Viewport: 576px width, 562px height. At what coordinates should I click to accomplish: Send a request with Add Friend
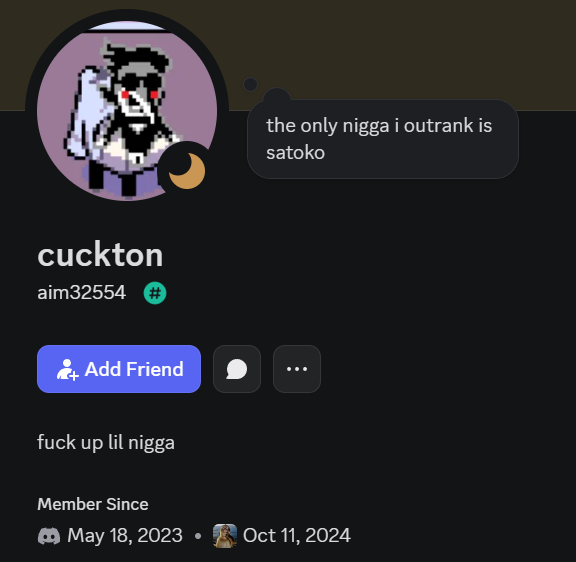(x=119, y=369)
